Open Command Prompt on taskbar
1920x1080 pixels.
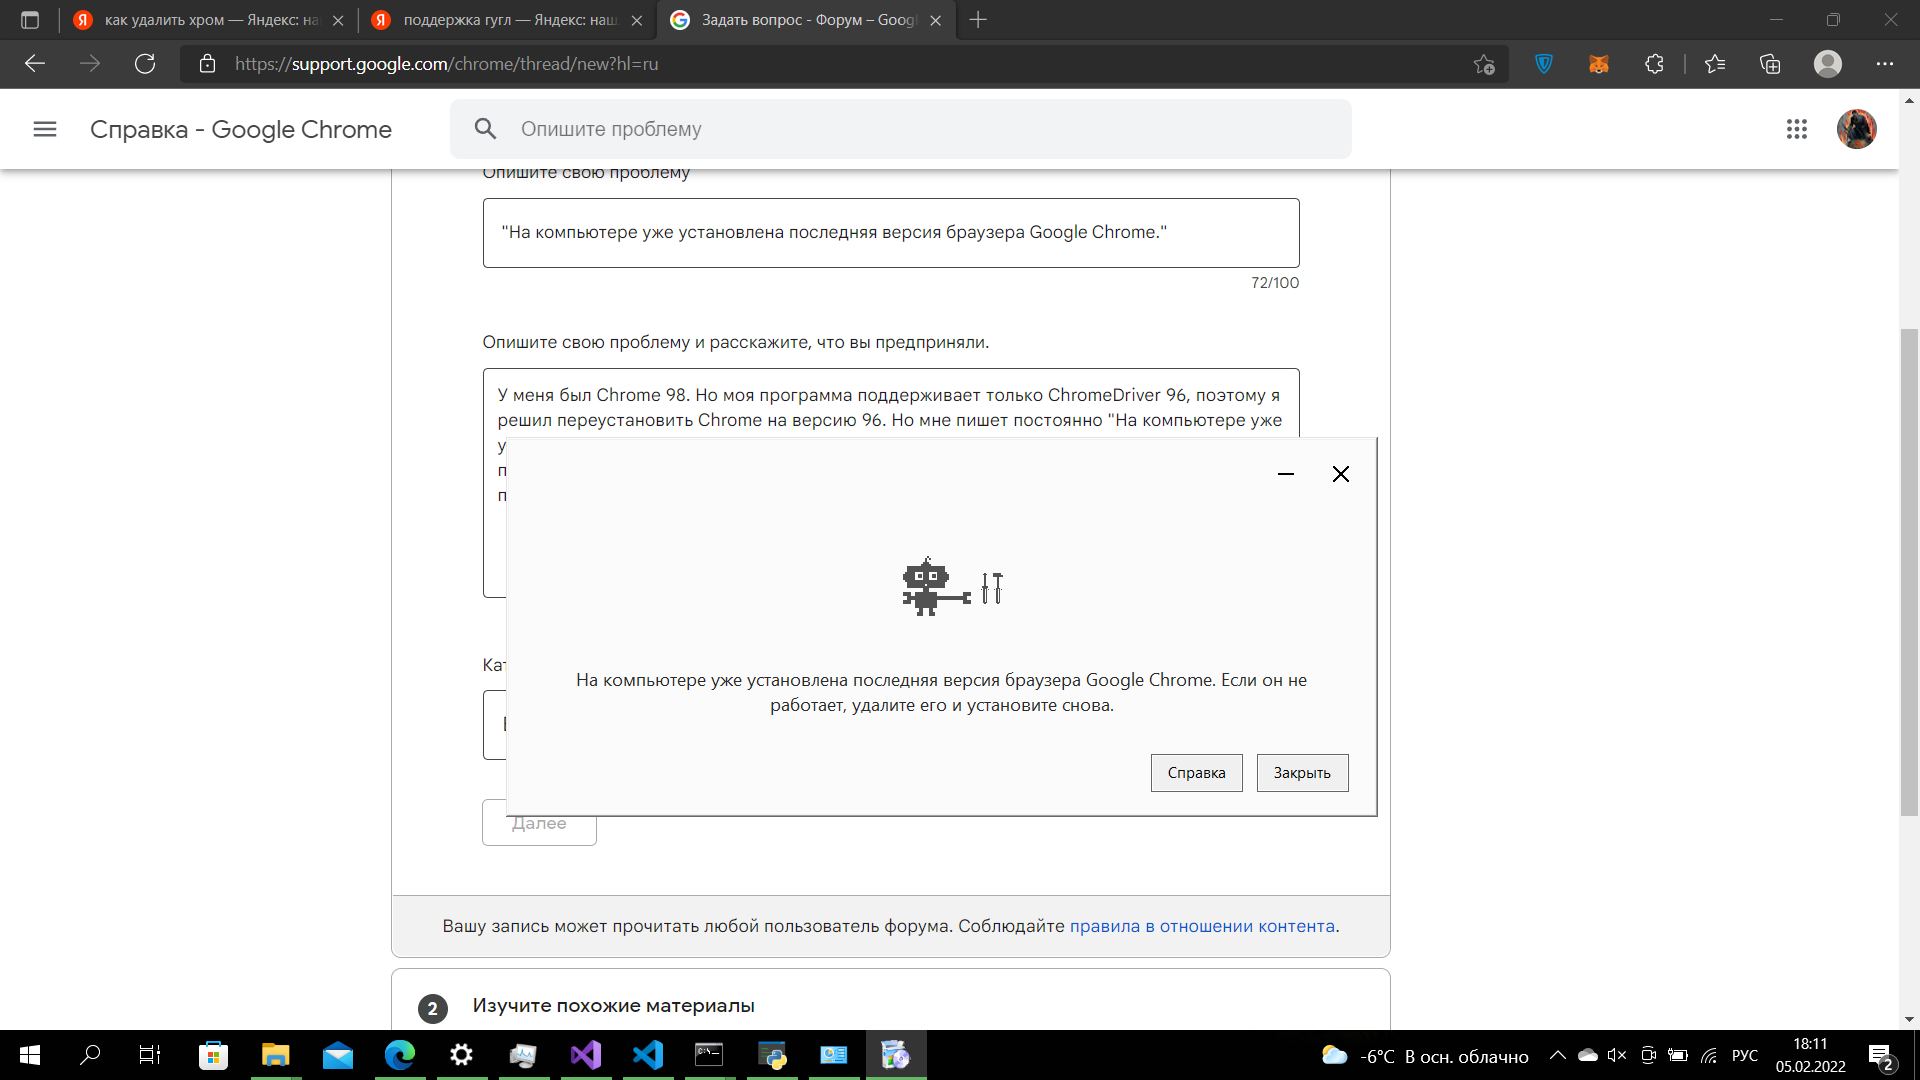click(x=709, y=1055)
